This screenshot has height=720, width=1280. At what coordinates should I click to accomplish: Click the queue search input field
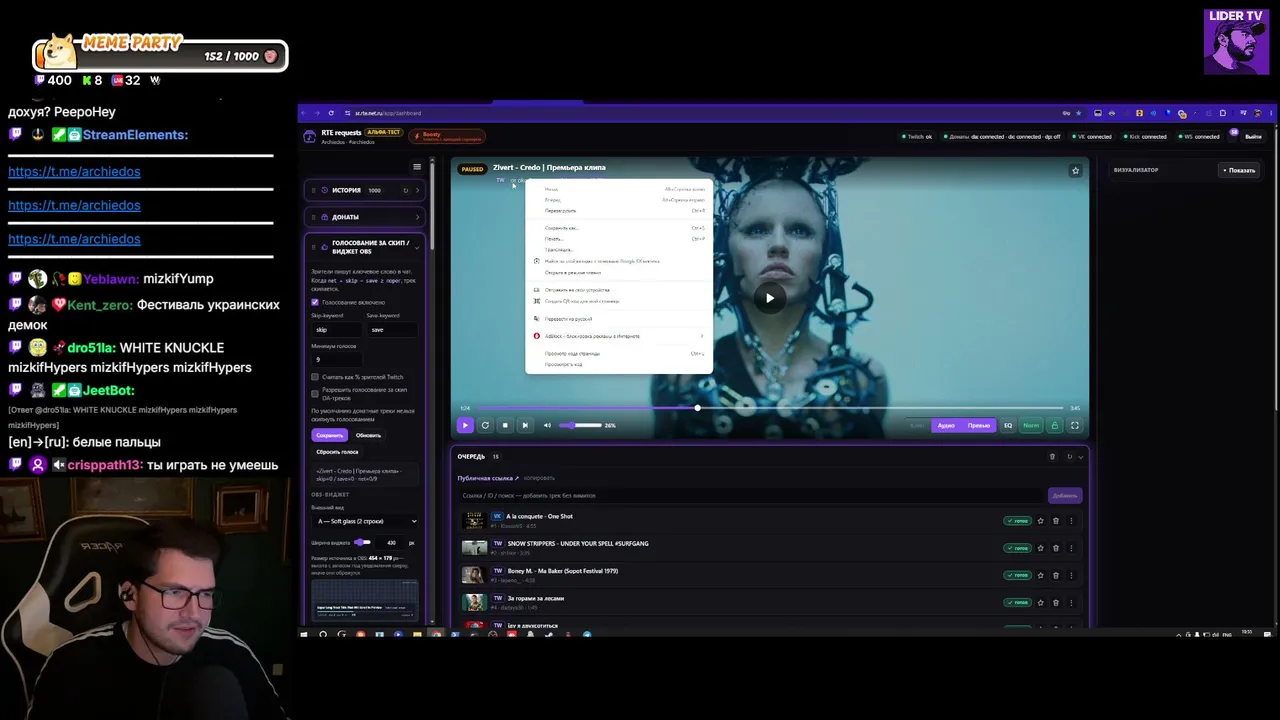pos(752,495)
